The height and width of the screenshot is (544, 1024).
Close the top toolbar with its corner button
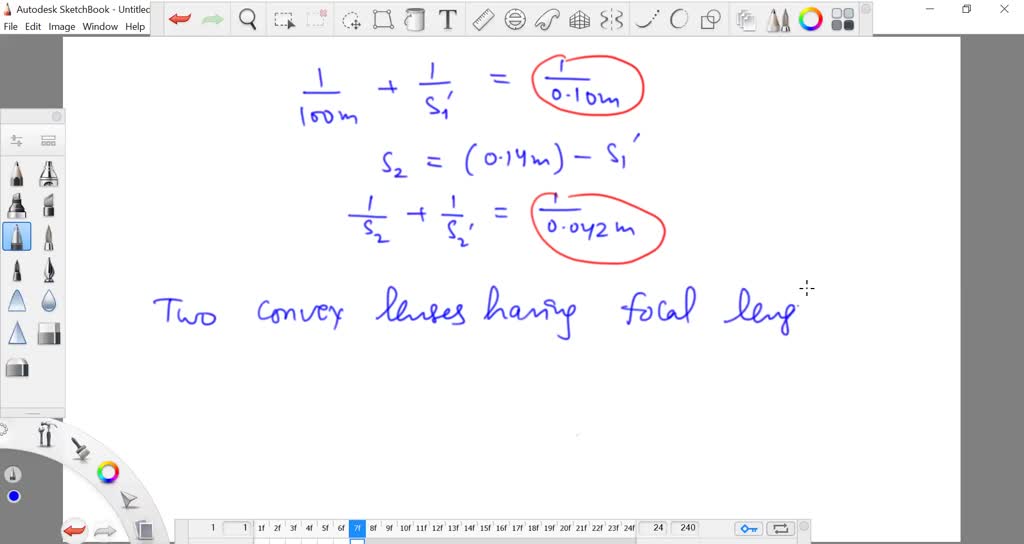[x=865, y=8]
